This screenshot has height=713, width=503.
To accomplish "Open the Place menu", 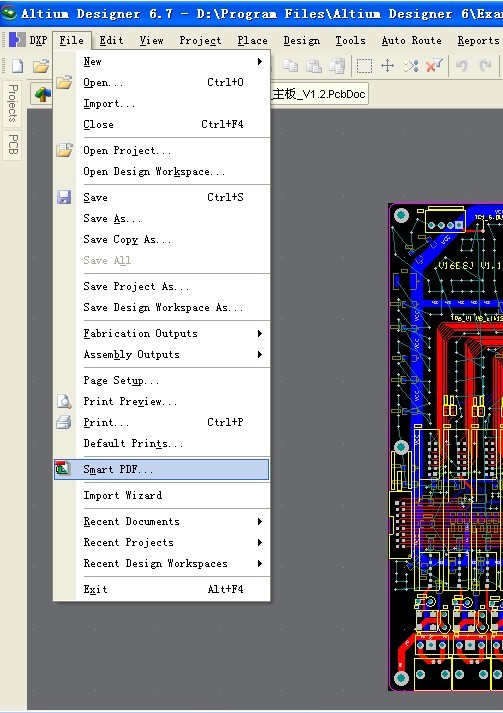I will [x=252, y=40].
